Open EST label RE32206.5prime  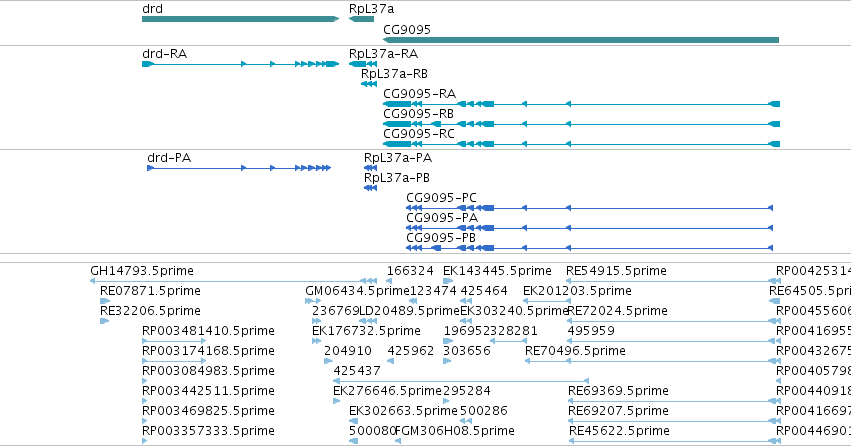click(x=150, y=311)
